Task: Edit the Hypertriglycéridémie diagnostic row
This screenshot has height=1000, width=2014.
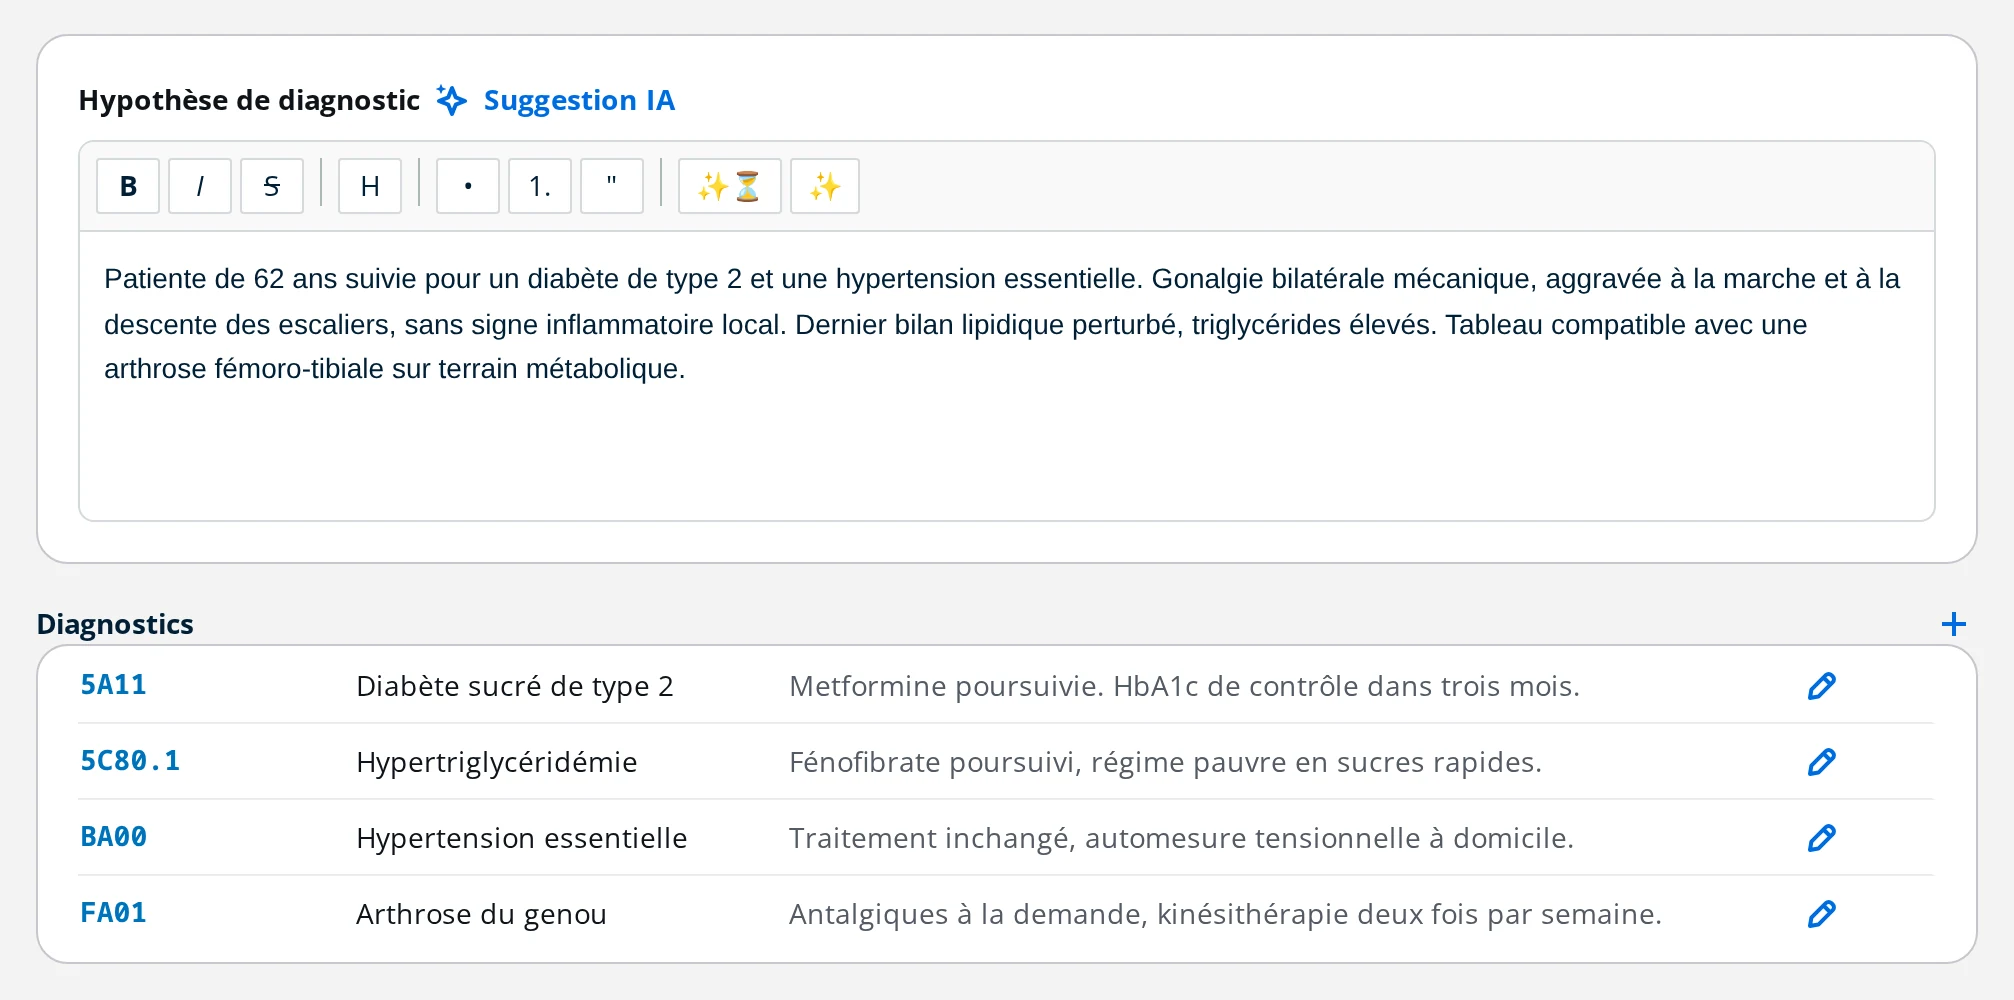Action: 1822,762
